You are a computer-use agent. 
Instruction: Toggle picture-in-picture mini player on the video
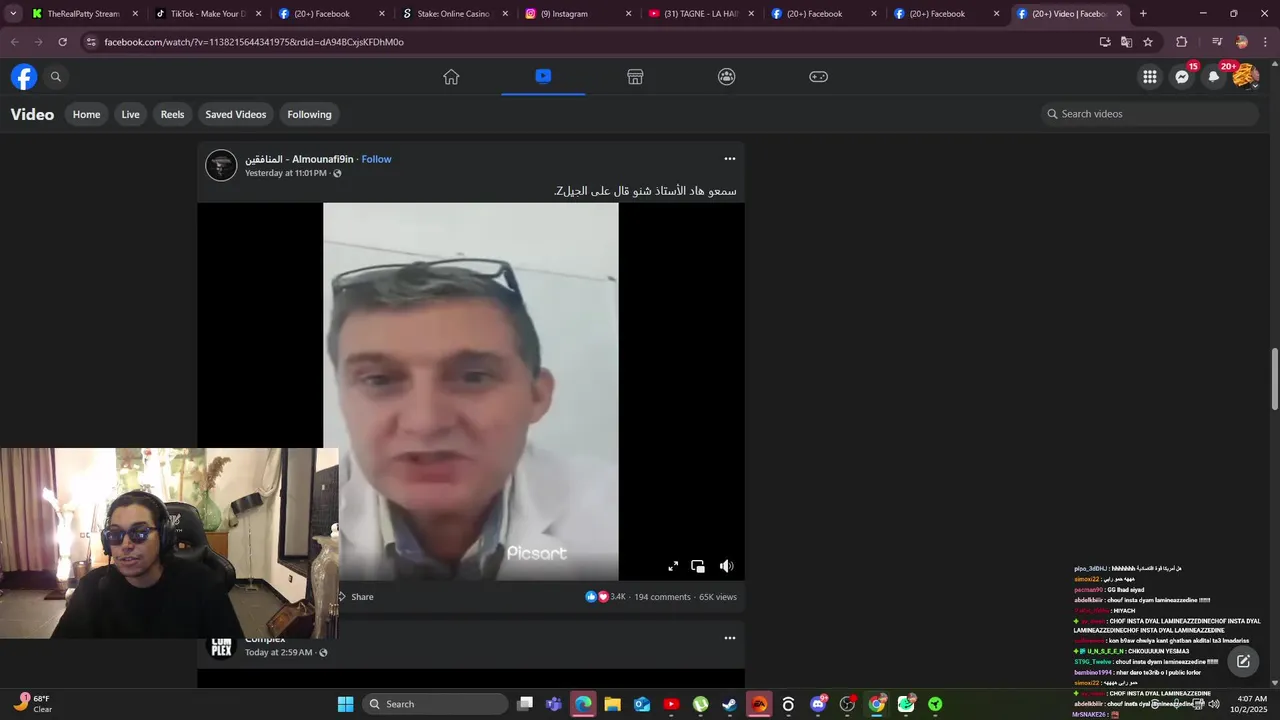coord(698,566)
